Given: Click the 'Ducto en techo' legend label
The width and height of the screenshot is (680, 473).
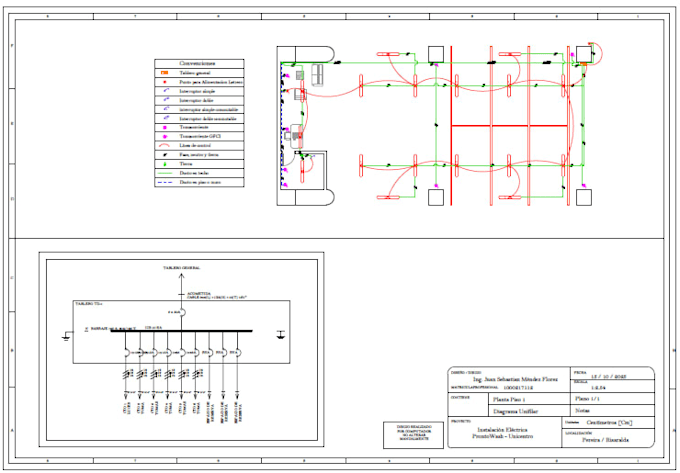Looking at the screenshot, I should coord(194,173).
